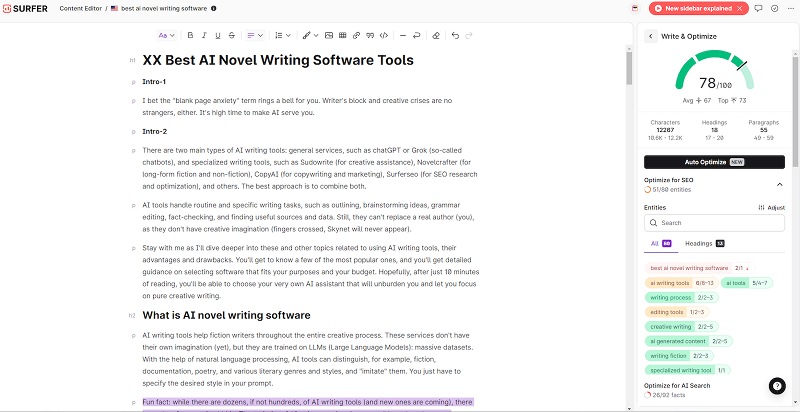Click the editor vertical scrollbar

(x=629, y=66)
